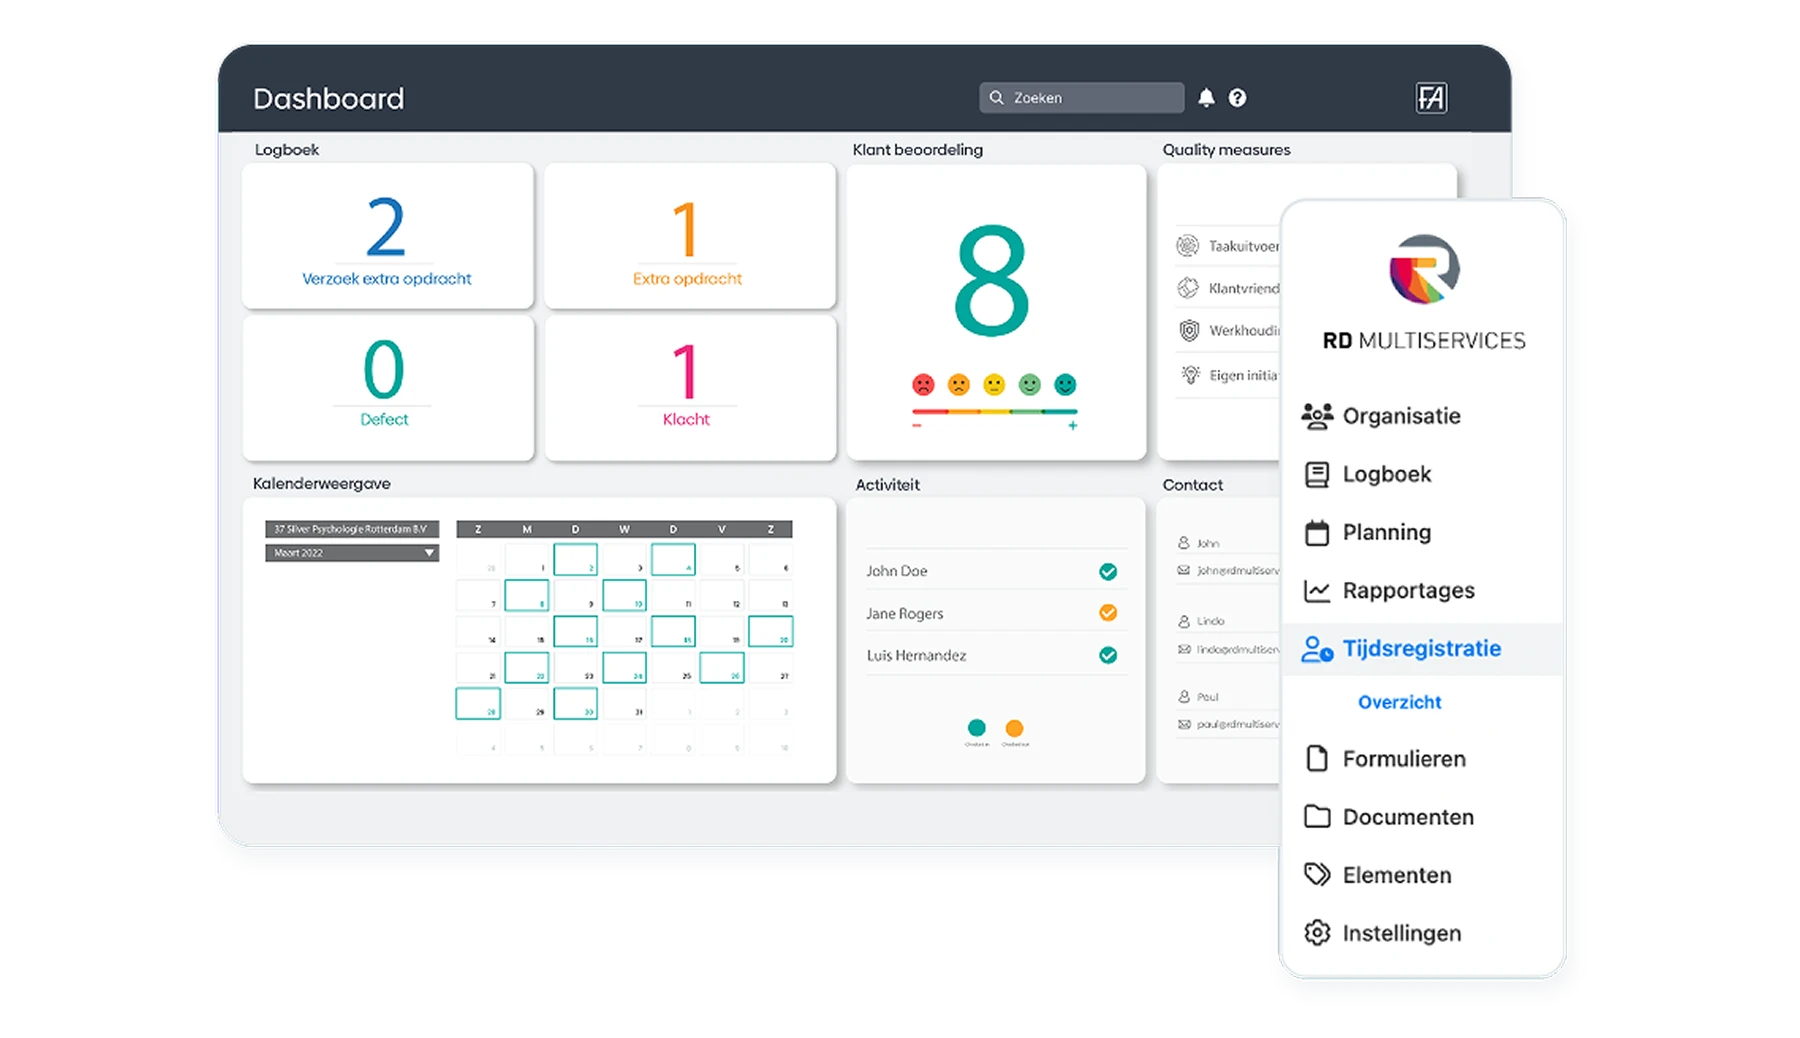Click the FA logo in header
The height and width of the screenshot is (1038, 1800).
pyautogui.click(x=1431, y=97)
